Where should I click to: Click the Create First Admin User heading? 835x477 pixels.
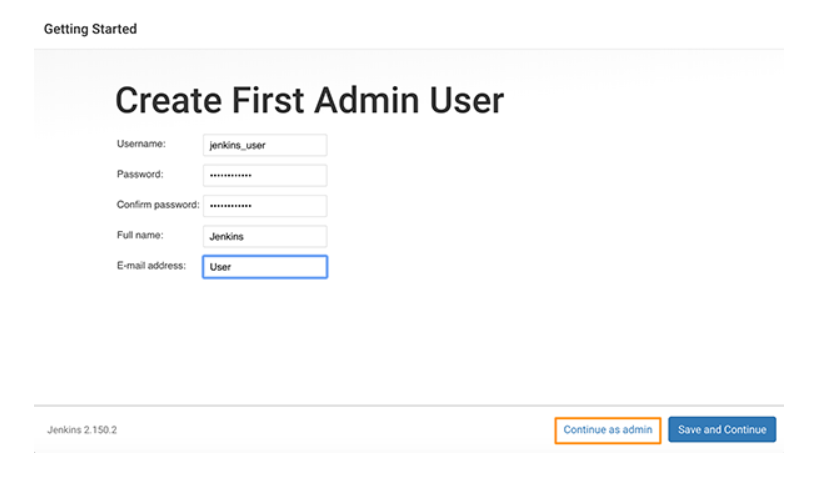[309, 100]
